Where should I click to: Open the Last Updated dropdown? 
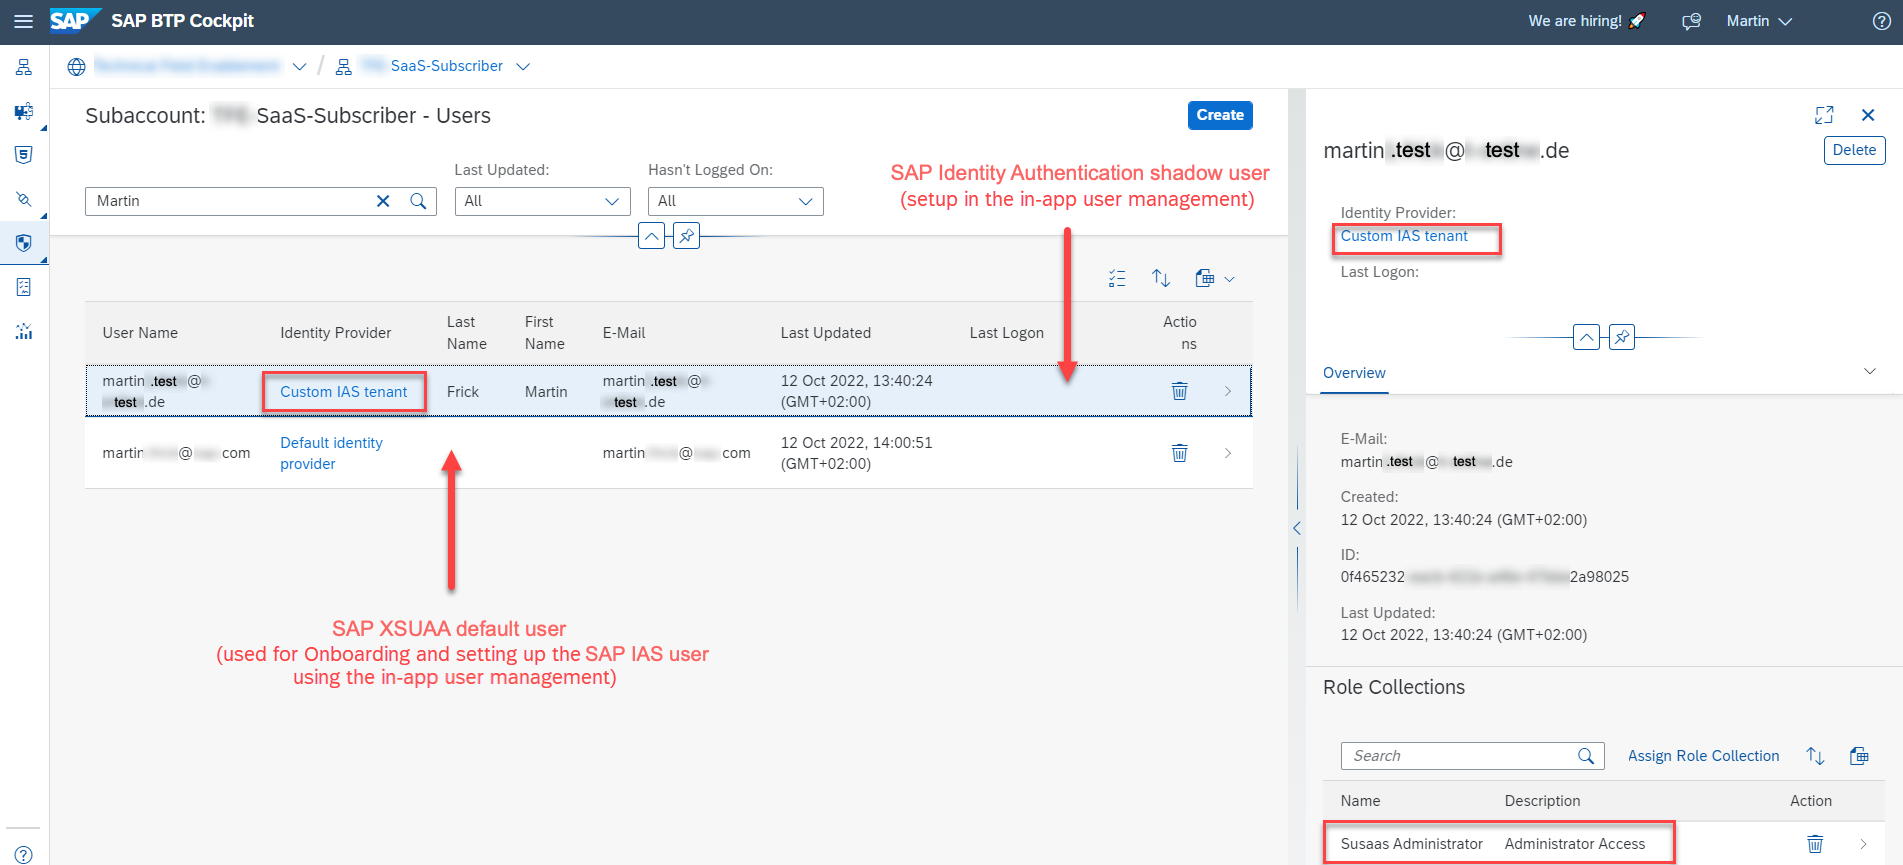pyautogui.click(x=542, y=201)
